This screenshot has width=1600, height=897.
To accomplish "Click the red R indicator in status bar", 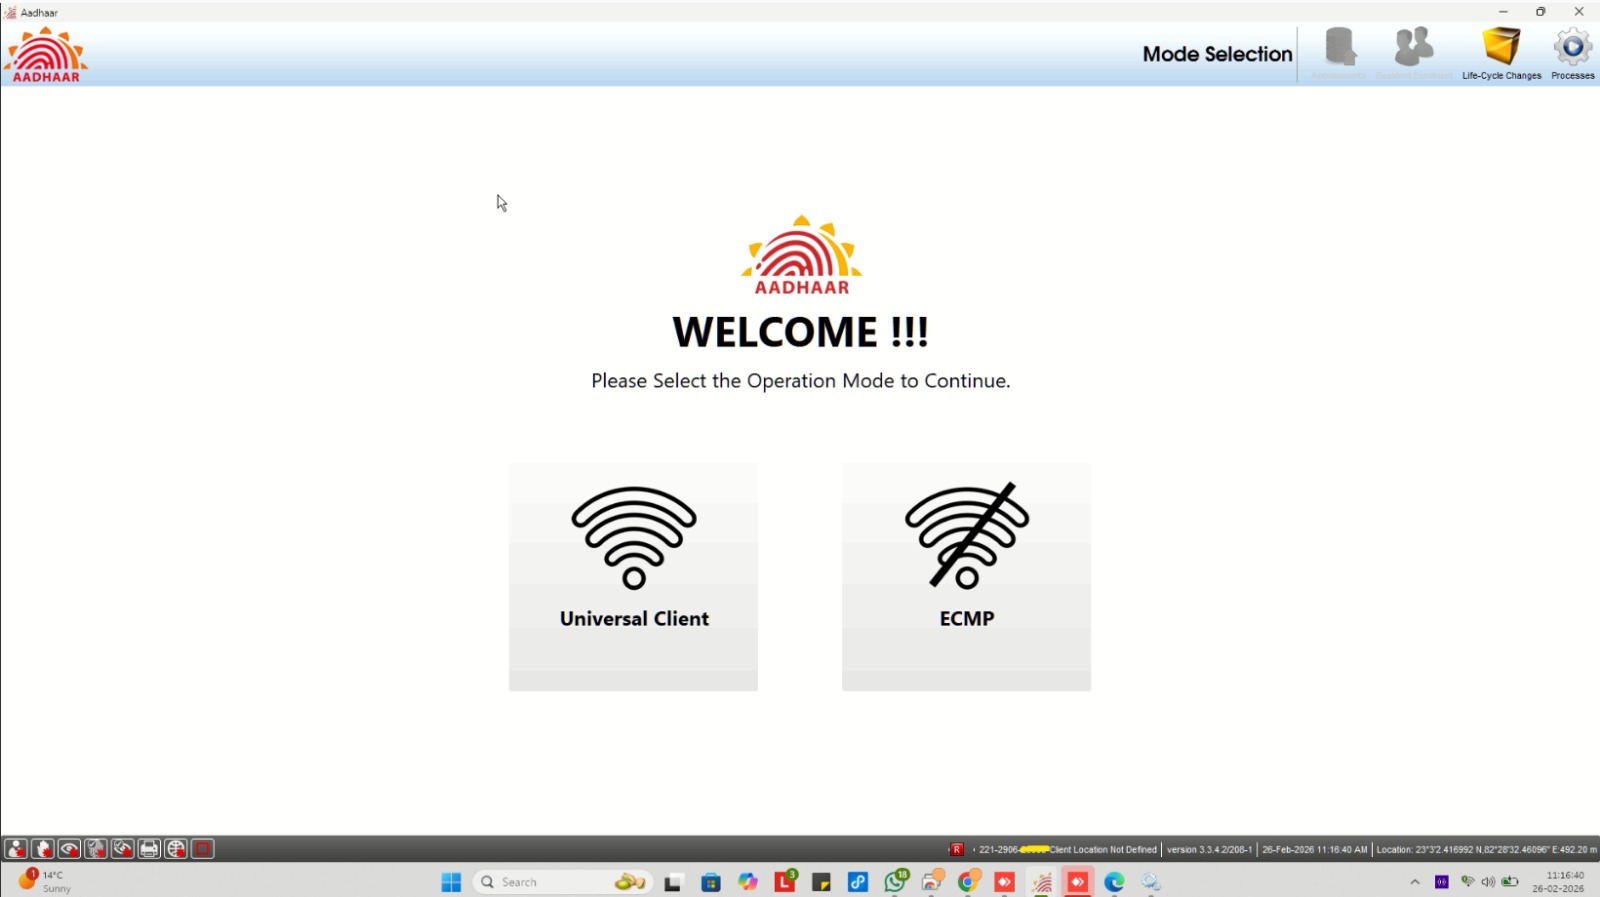I will tap(957, 849).
